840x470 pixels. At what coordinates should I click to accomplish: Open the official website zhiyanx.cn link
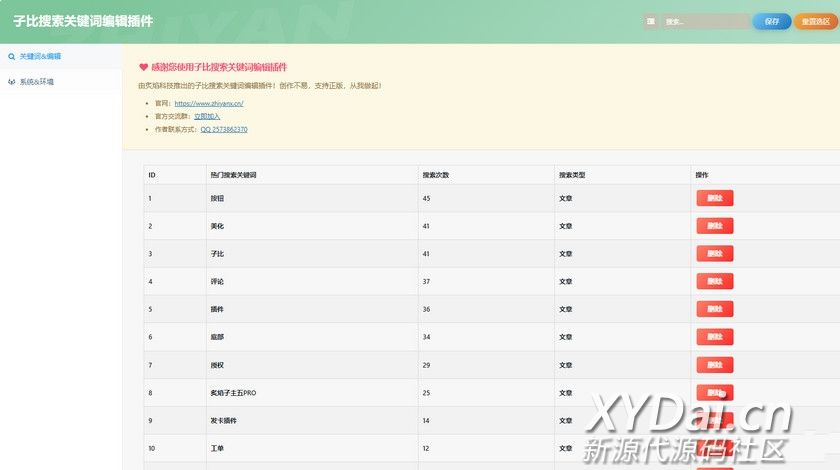click(208, 103)
